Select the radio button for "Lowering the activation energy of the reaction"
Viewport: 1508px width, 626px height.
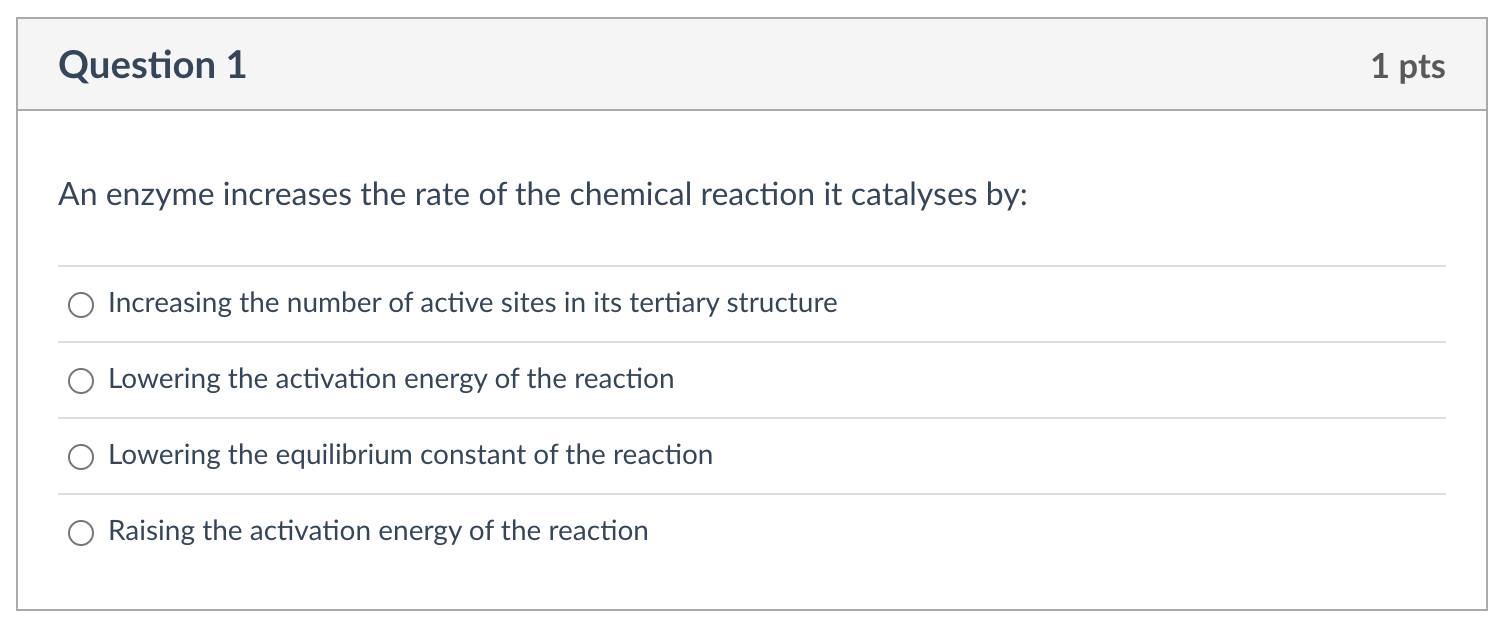click(80, 380)
